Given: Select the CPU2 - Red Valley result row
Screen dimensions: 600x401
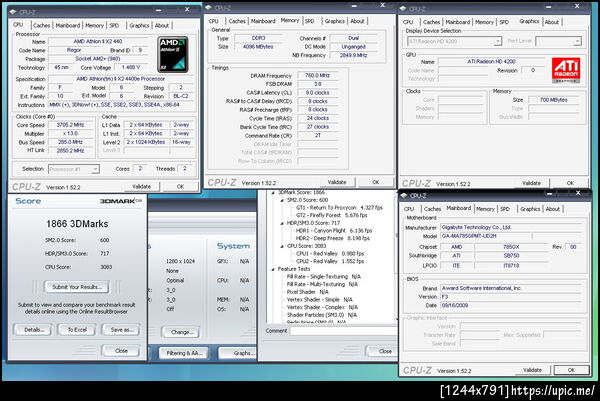Looking at the screenshot, I should tap(330, 261).
